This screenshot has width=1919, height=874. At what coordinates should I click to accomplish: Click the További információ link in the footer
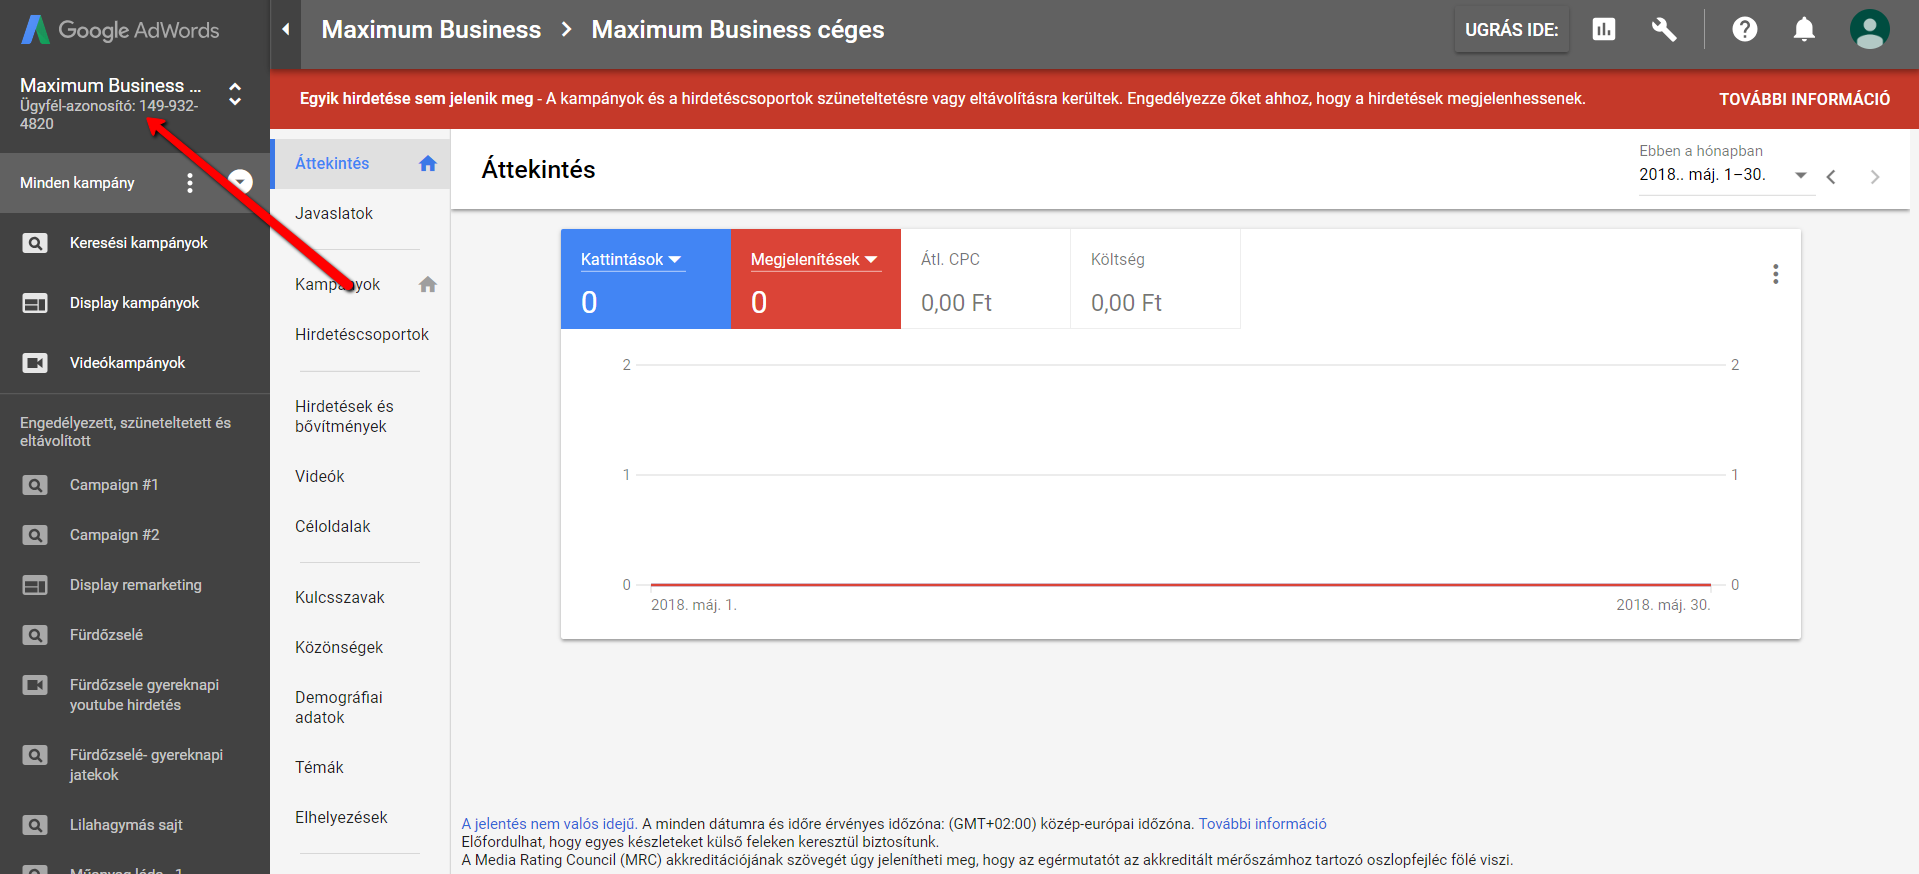click(x=1263, y=824)
